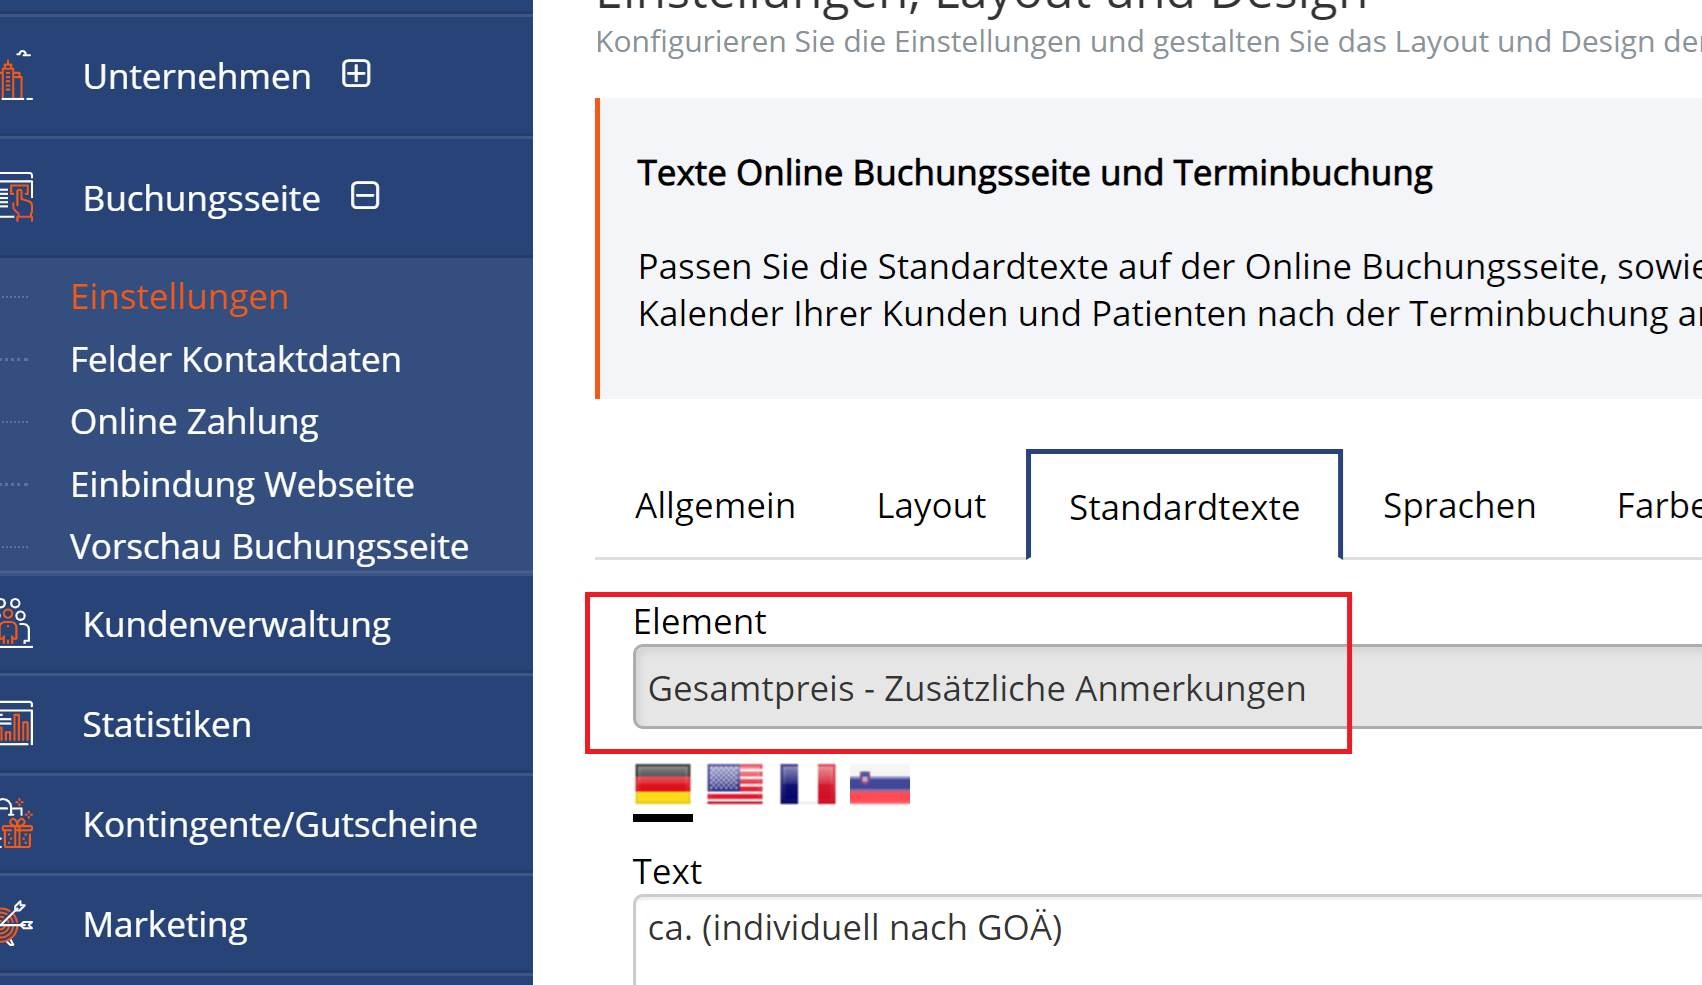Image resolution: width=1702 pixels, height=985 pixels.
Task: Open Marketing menu entry
Action: [x=165, y=925]
